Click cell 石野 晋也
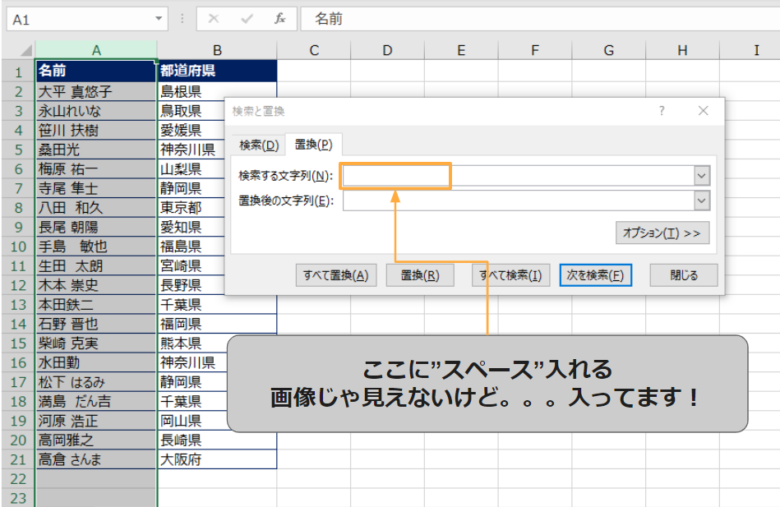 click(96, 324)
